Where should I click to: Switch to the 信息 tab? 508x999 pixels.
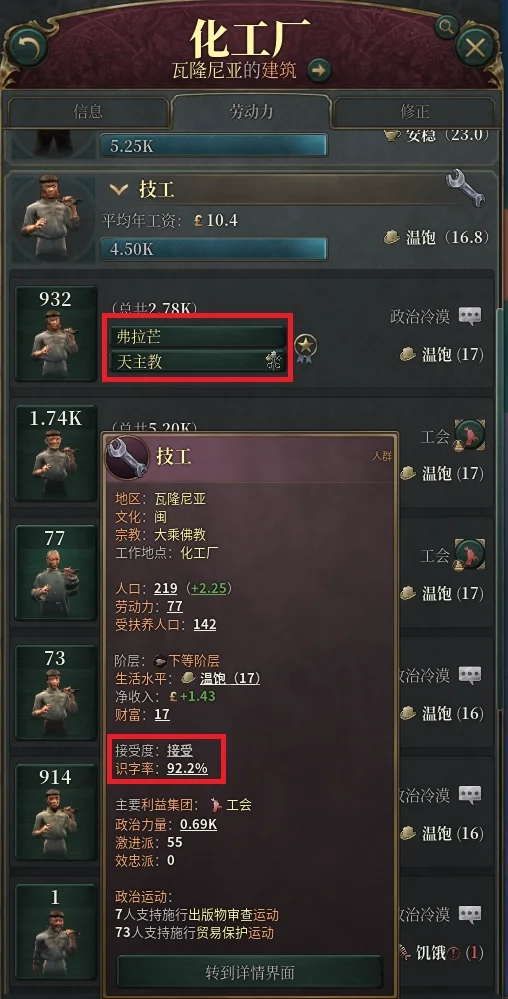coord(88,111)
